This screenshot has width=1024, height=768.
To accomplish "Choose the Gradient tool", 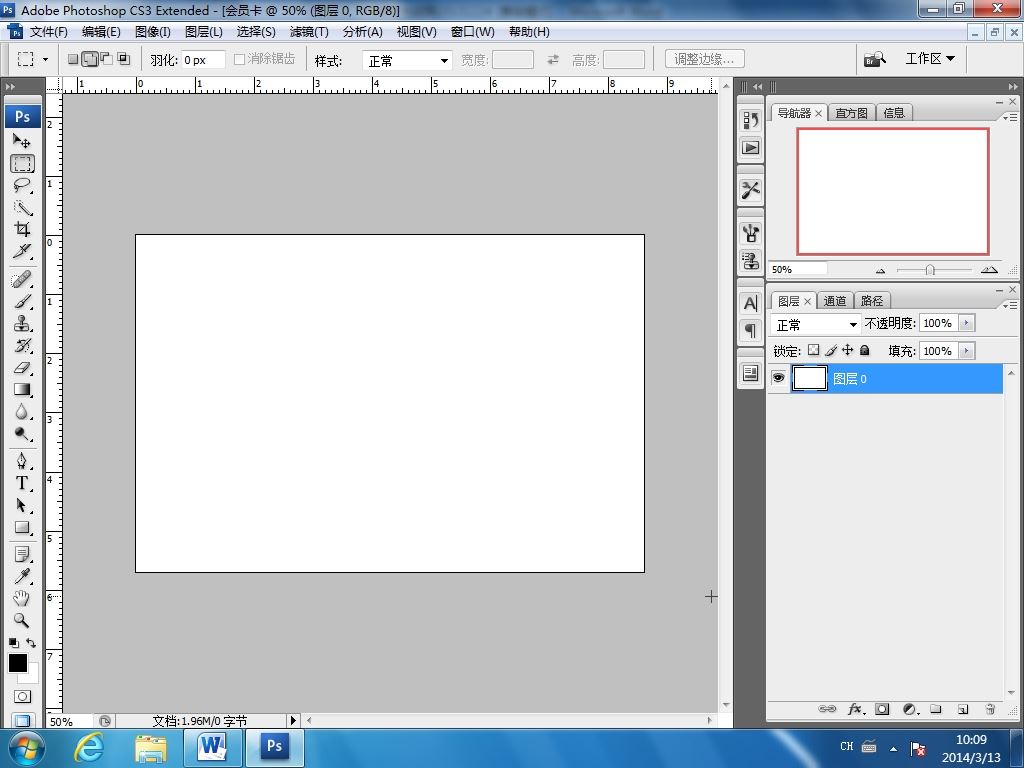I will point(22,390).
